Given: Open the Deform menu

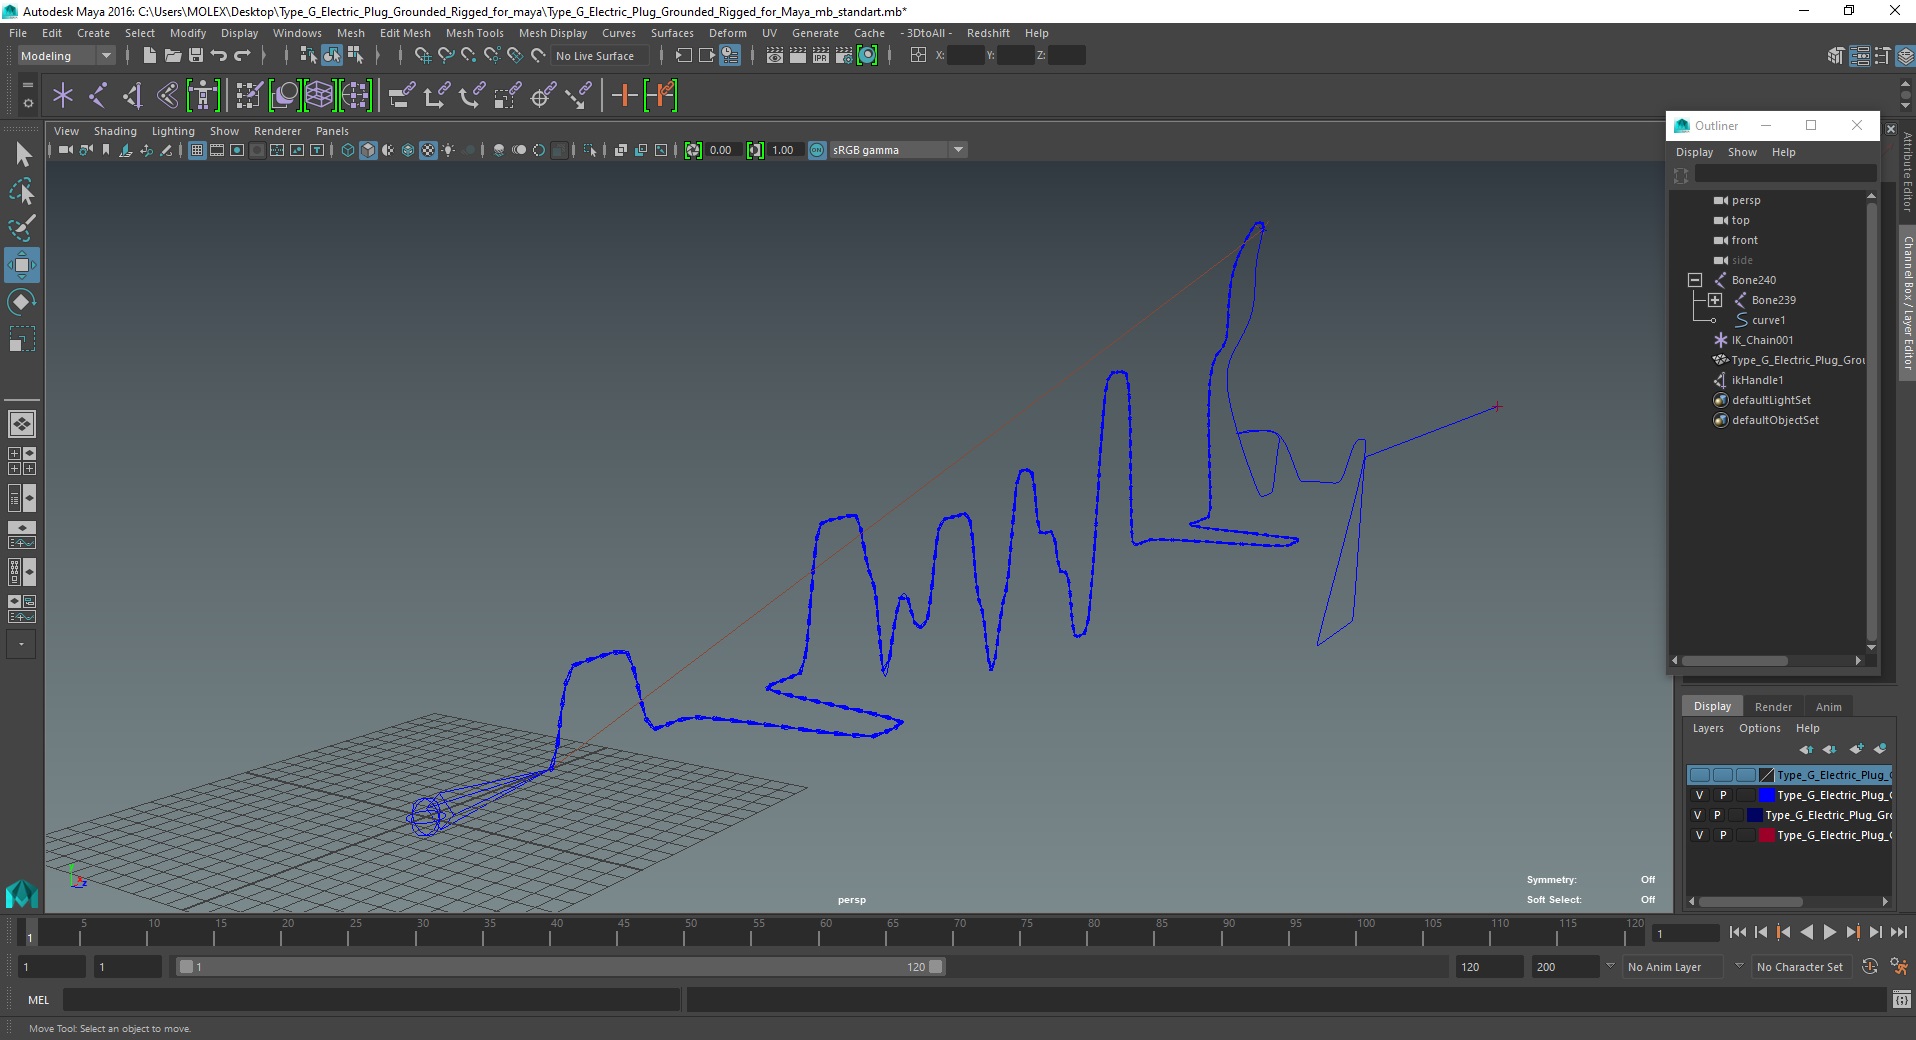Looking at the screenshot, I should coord(727,33).
